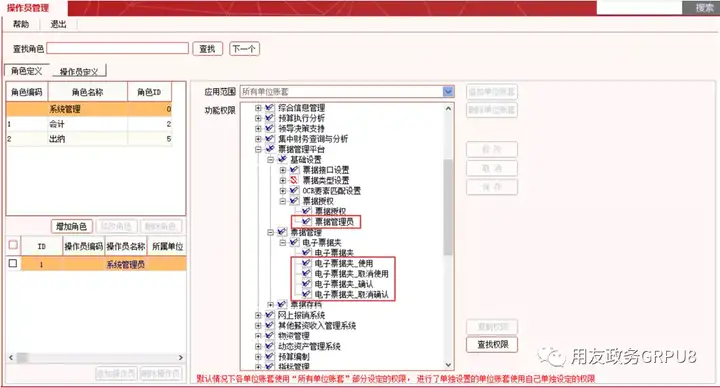Click the 增加角色 button

click(71, 226)
